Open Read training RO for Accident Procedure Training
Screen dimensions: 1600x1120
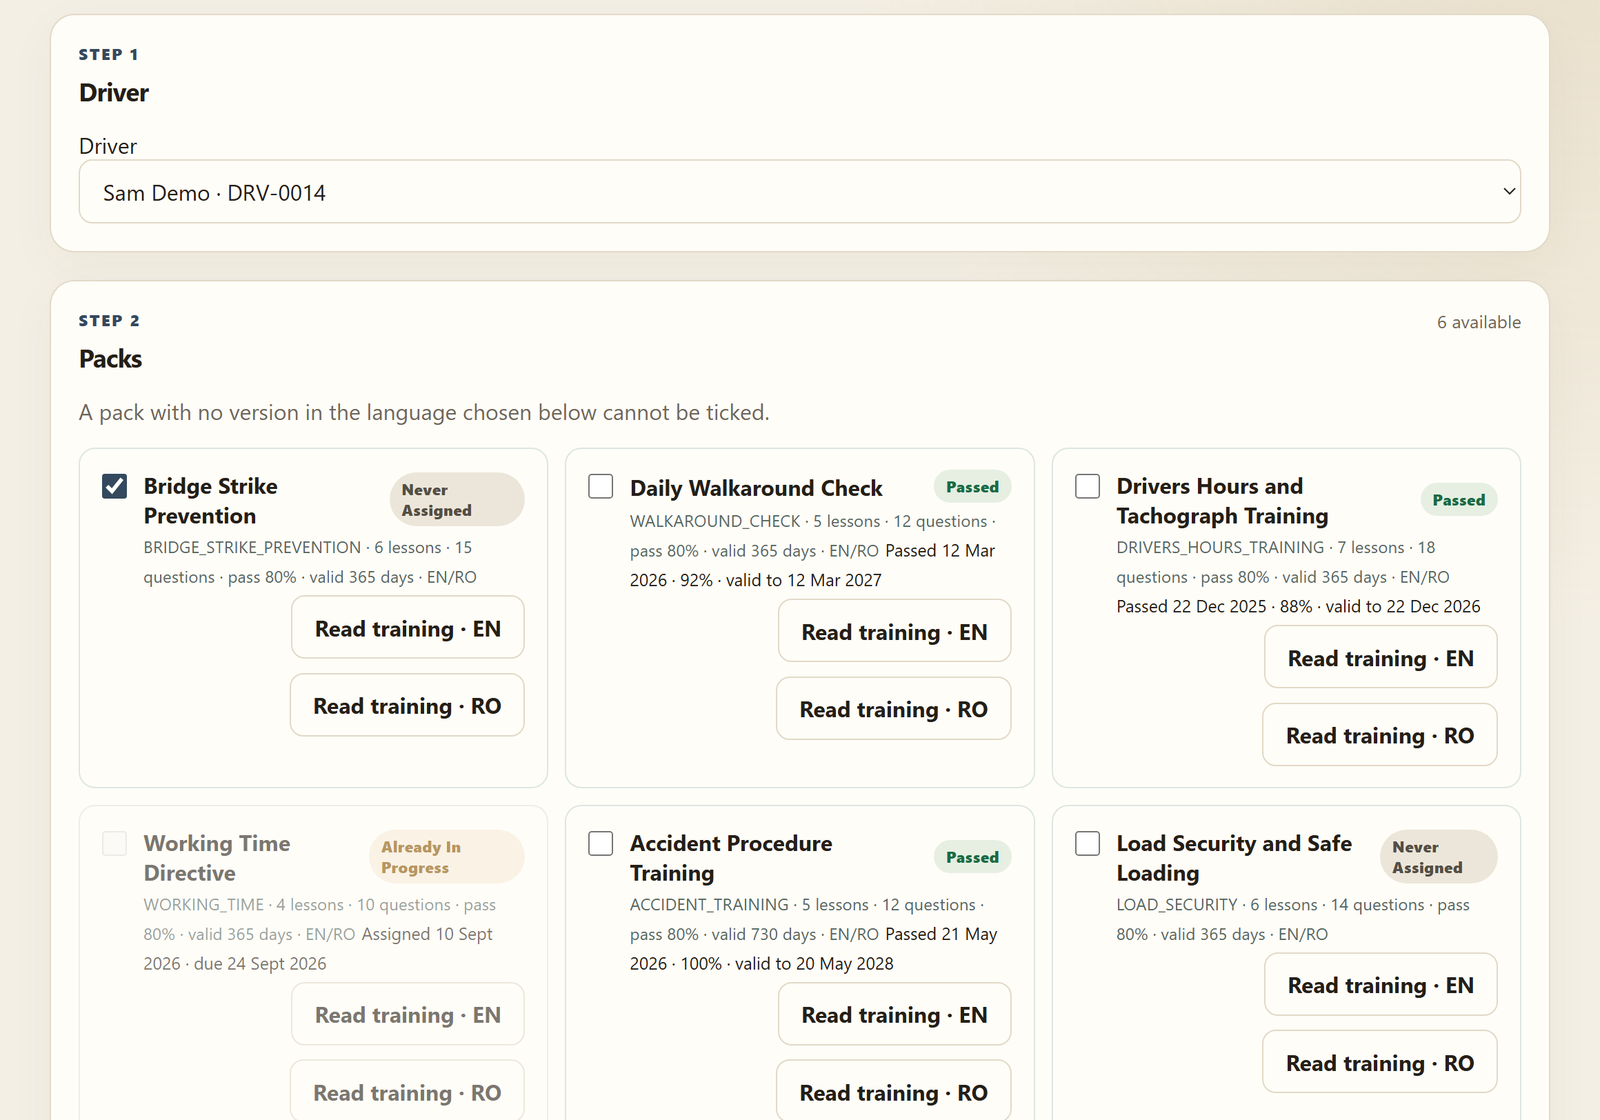[x=894, y=1092]
